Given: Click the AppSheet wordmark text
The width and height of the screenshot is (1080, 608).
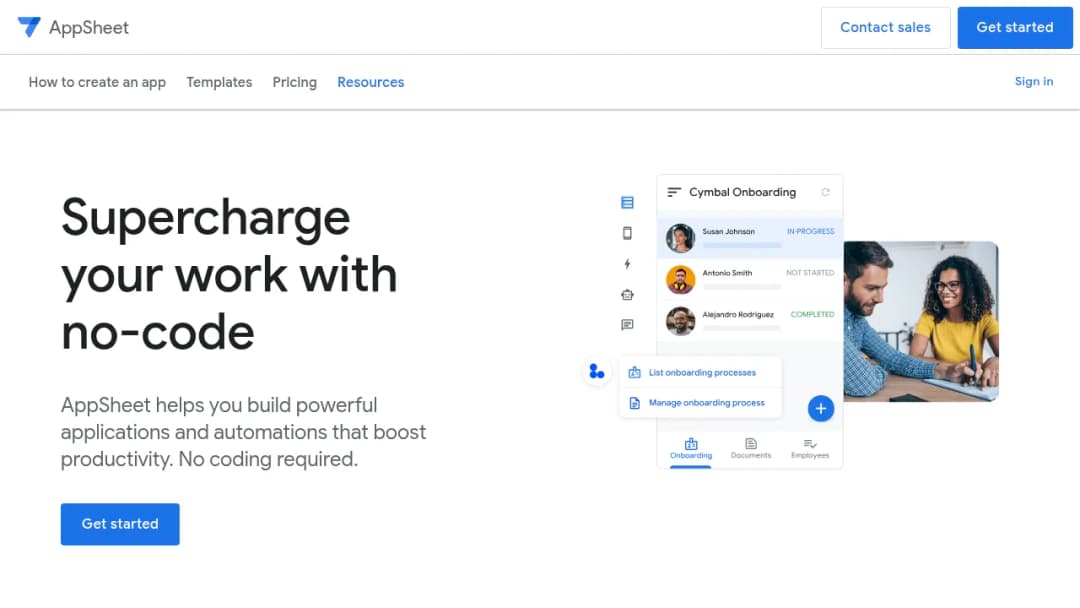Looking at the screenshot, I should click(x=89, y=28).
